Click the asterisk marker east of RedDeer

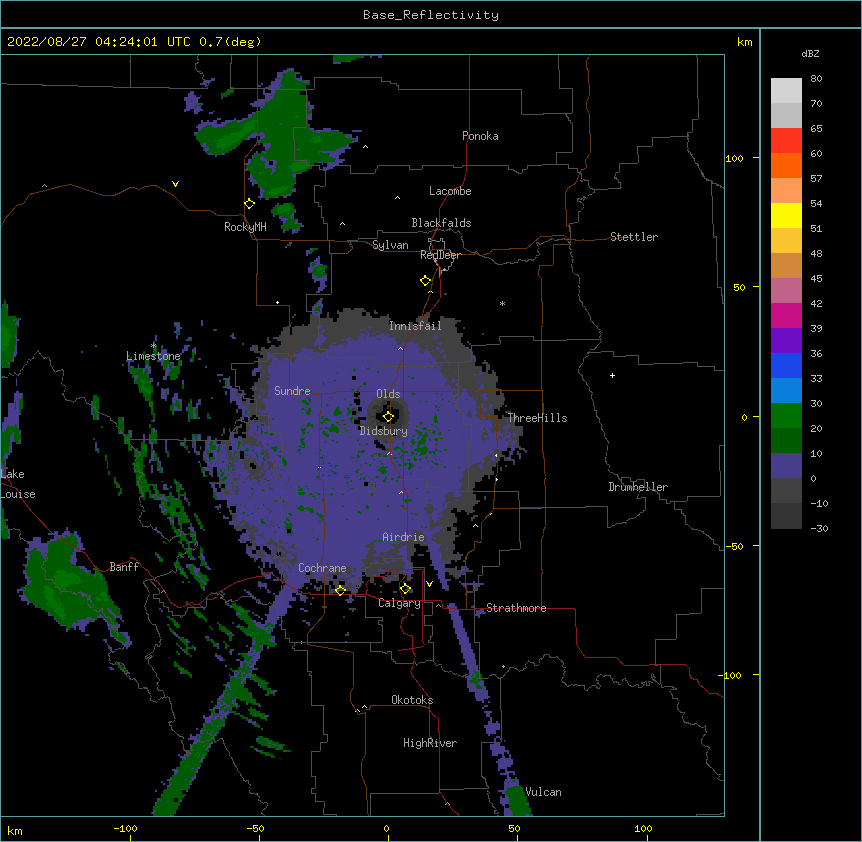pos(502,304)
